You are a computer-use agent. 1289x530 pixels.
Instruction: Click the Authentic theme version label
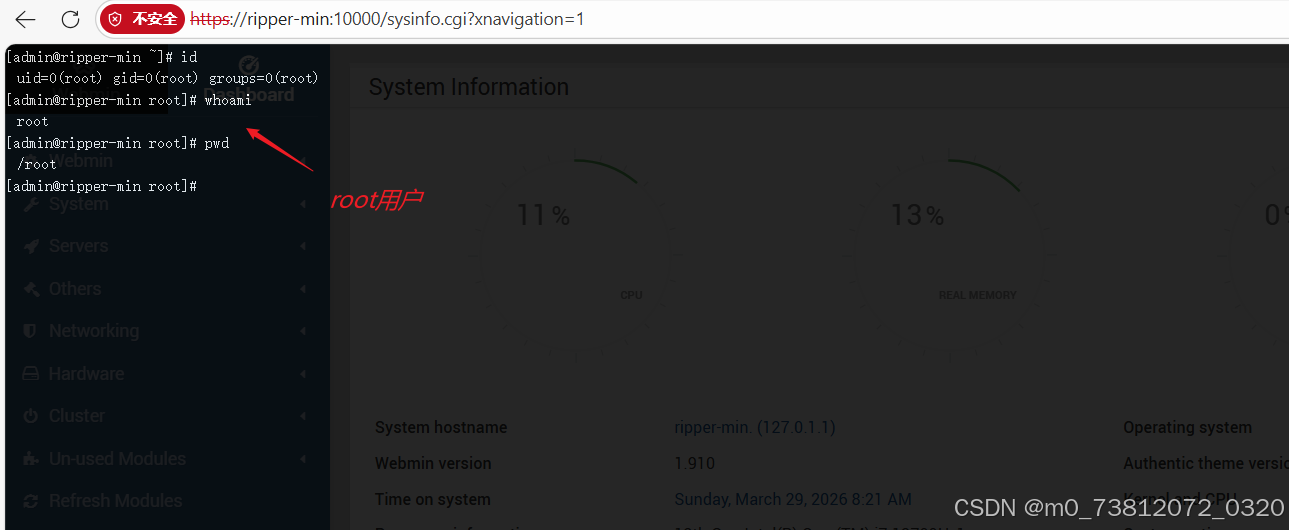pyautogui.click(x=1205, y=463)
